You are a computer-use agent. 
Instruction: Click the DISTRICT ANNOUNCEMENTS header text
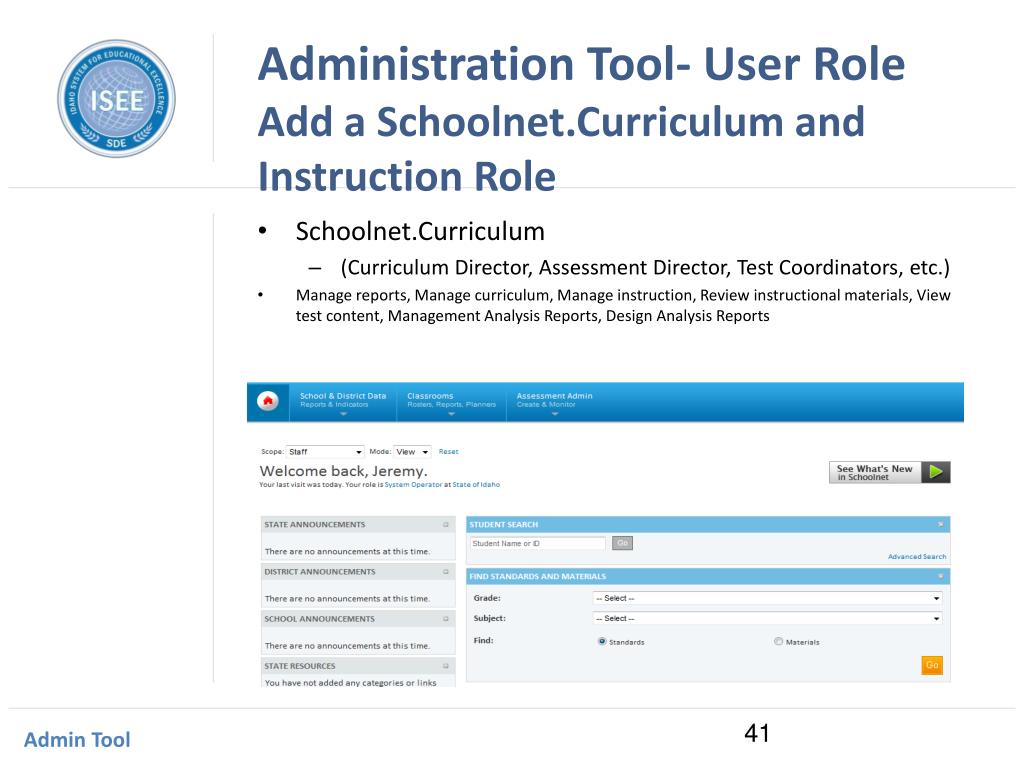[x=320, y=571]
